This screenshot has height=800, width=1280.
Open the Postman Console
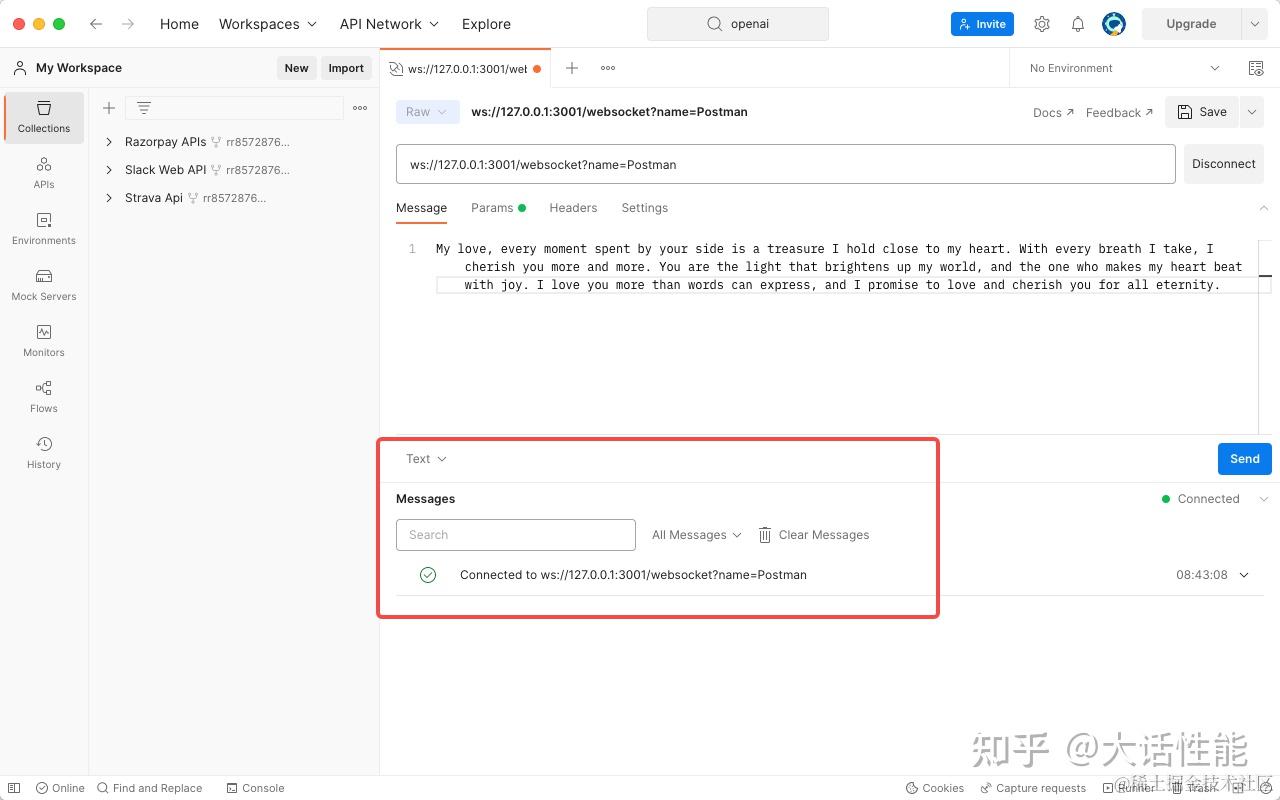pos(255,787)
